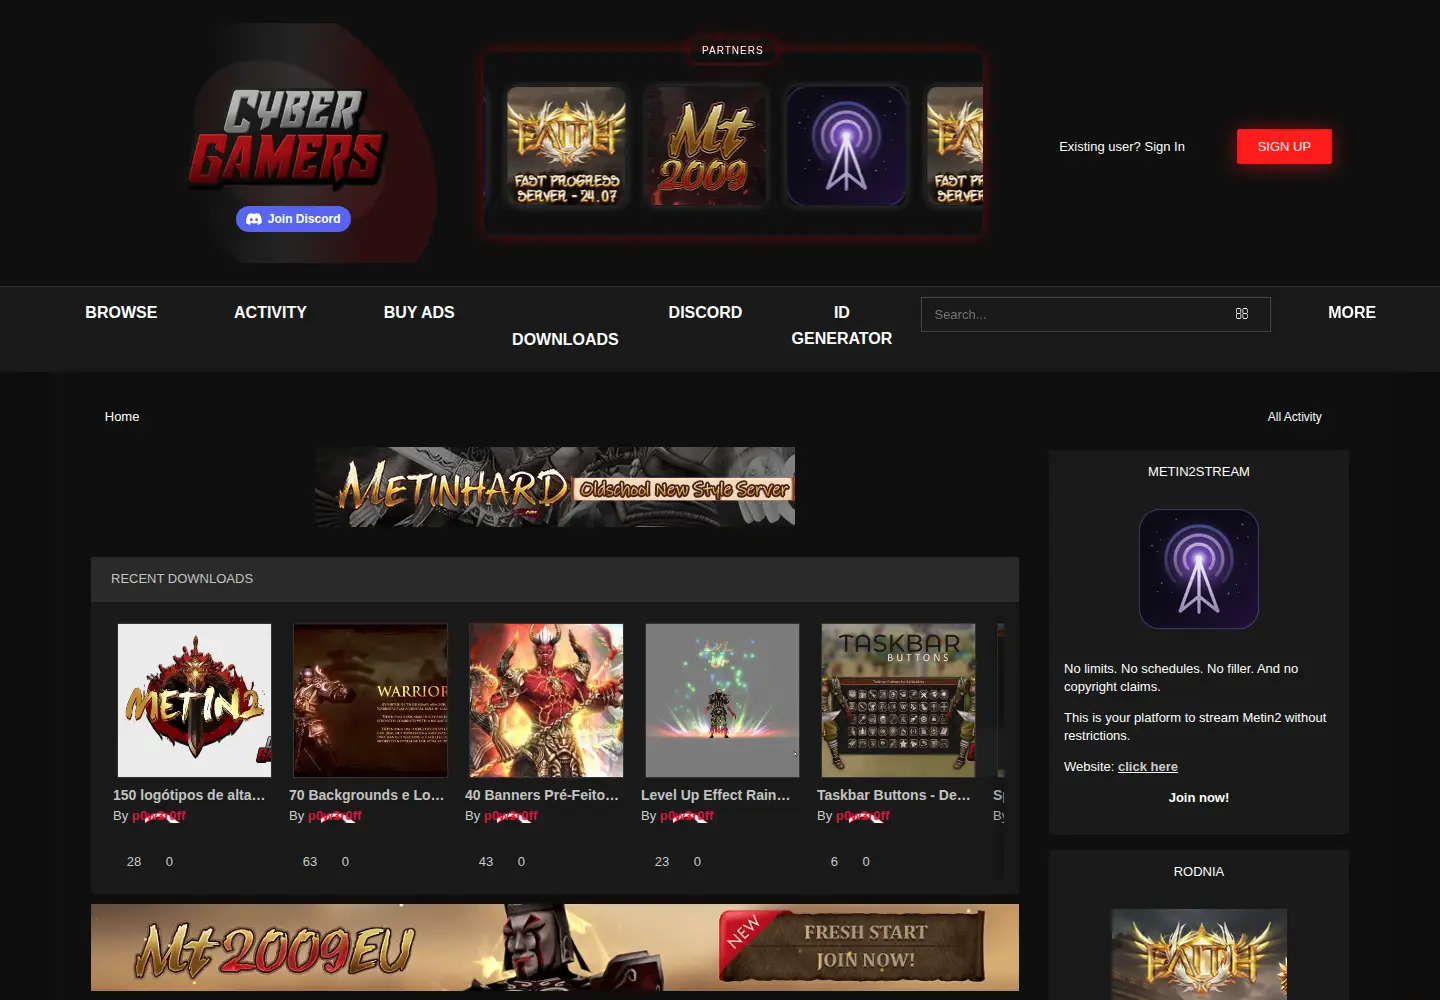
Task: Open the DOWNLOADS menu item
Action: pyautogui.click(x=565, y=339)
